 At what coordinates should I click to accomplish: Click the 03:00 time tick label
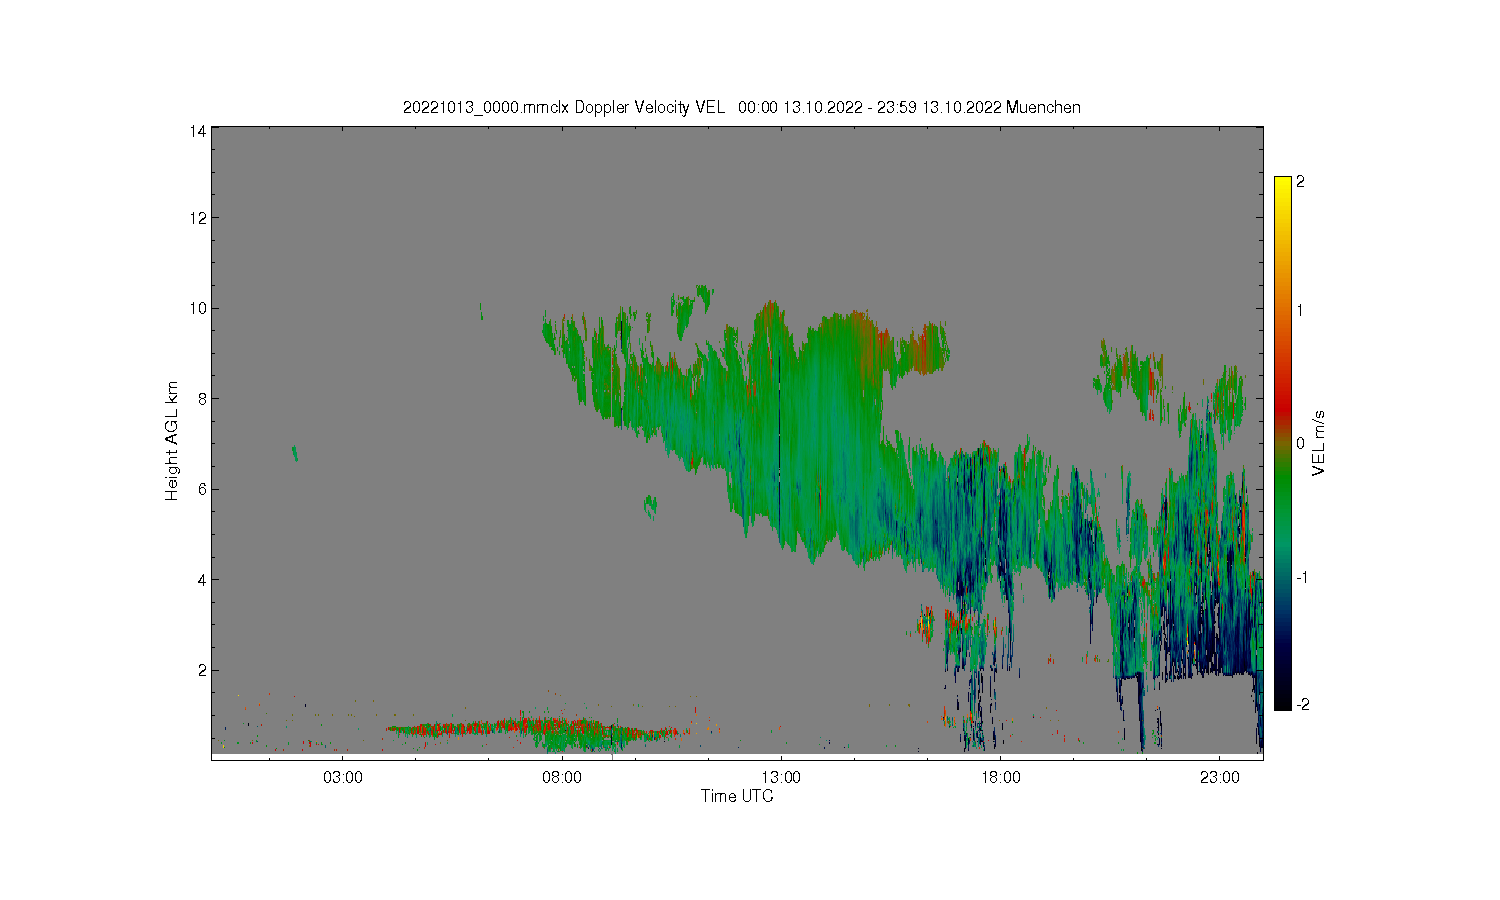coord(342,777)
